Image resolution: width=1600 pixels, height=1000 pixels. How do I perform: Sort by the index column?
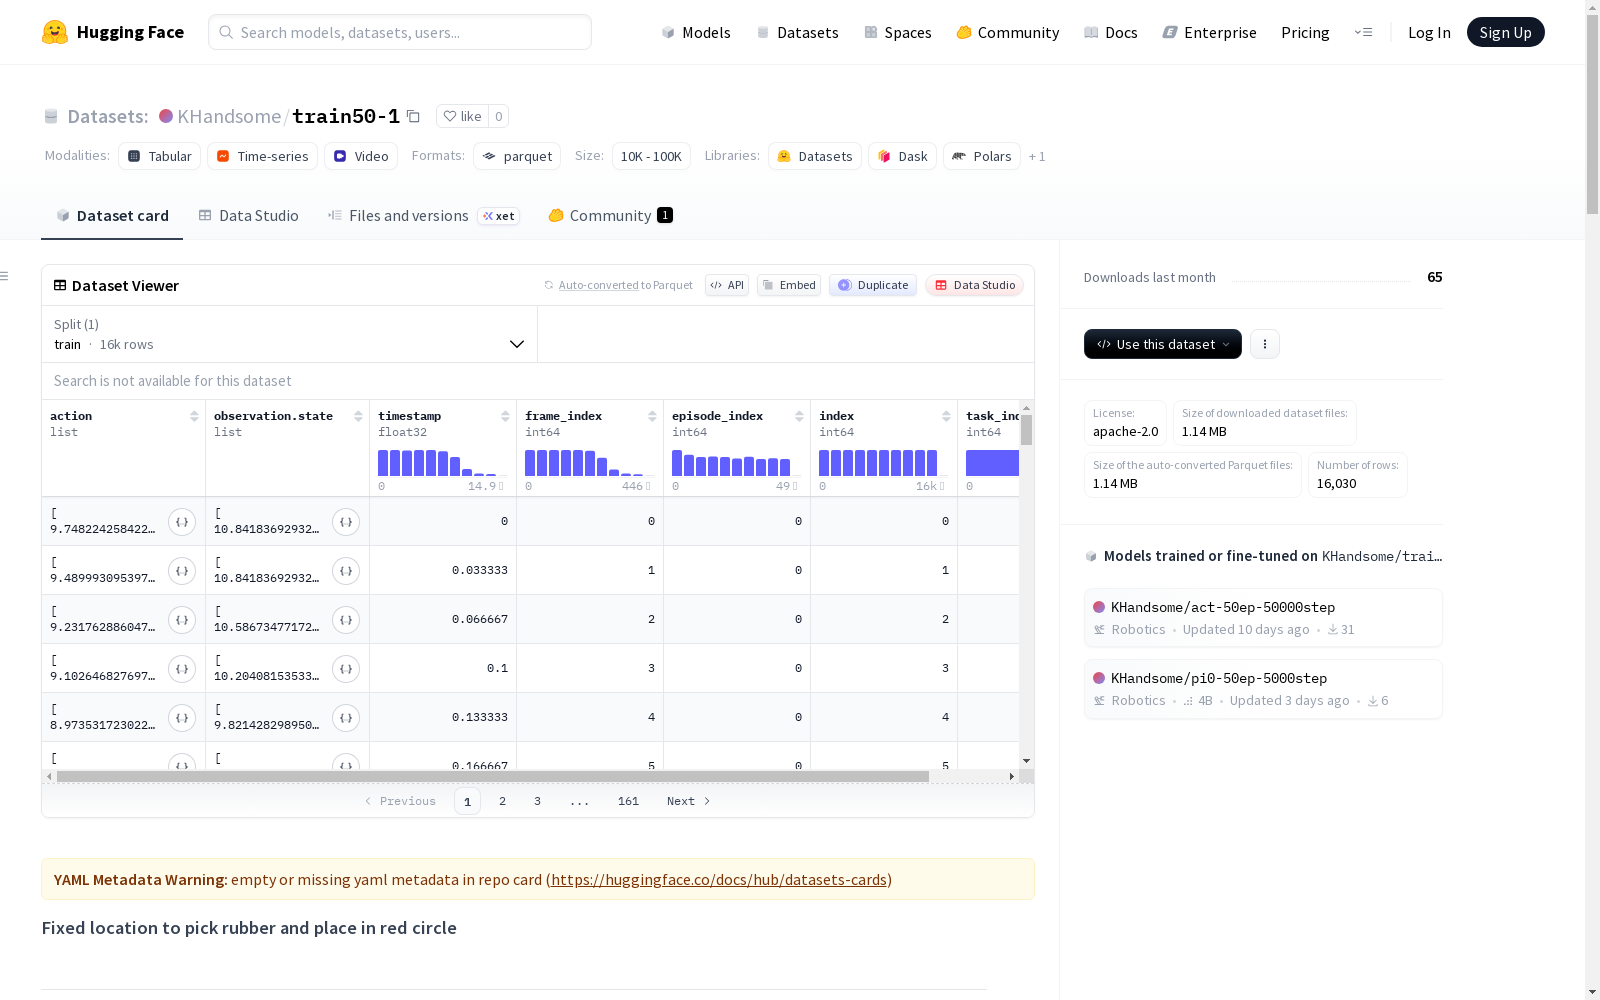click(x=946, y=416)
